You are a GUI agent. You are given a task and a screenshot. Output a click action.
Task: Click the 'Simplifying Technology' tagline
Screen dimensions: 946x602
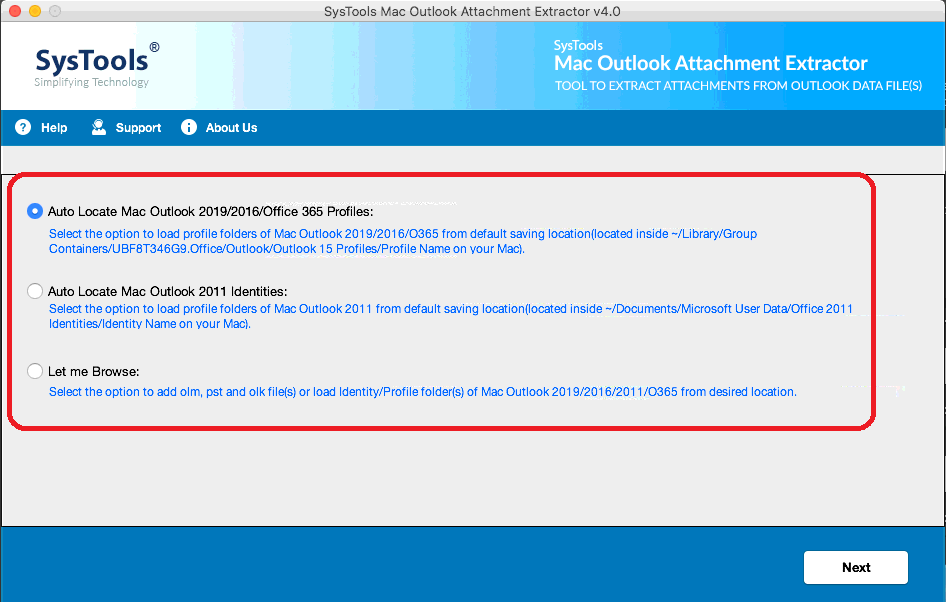pyautogui.click(x=91, y=82)
